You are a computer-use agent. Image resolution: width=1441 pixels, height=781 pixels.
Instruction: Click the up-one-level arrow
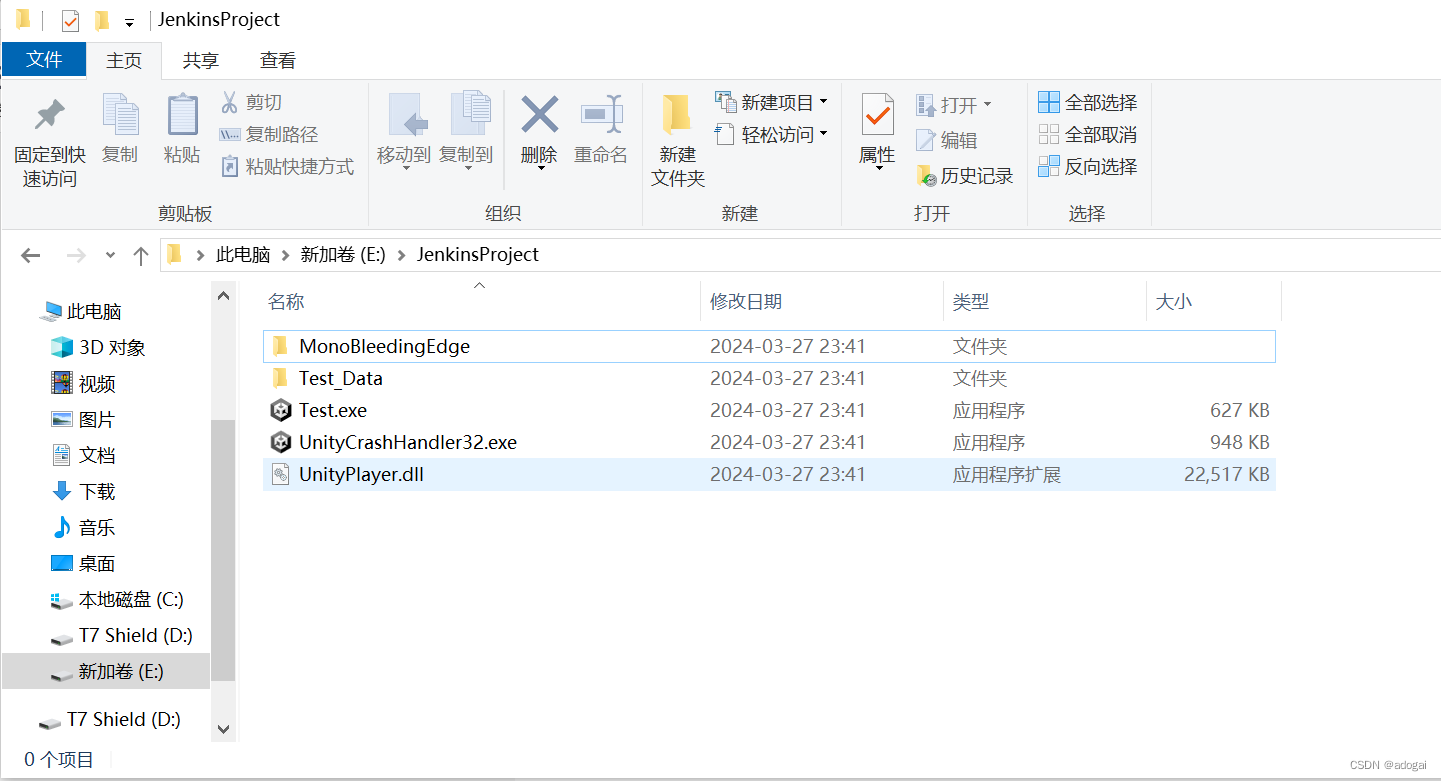point(141,255)
